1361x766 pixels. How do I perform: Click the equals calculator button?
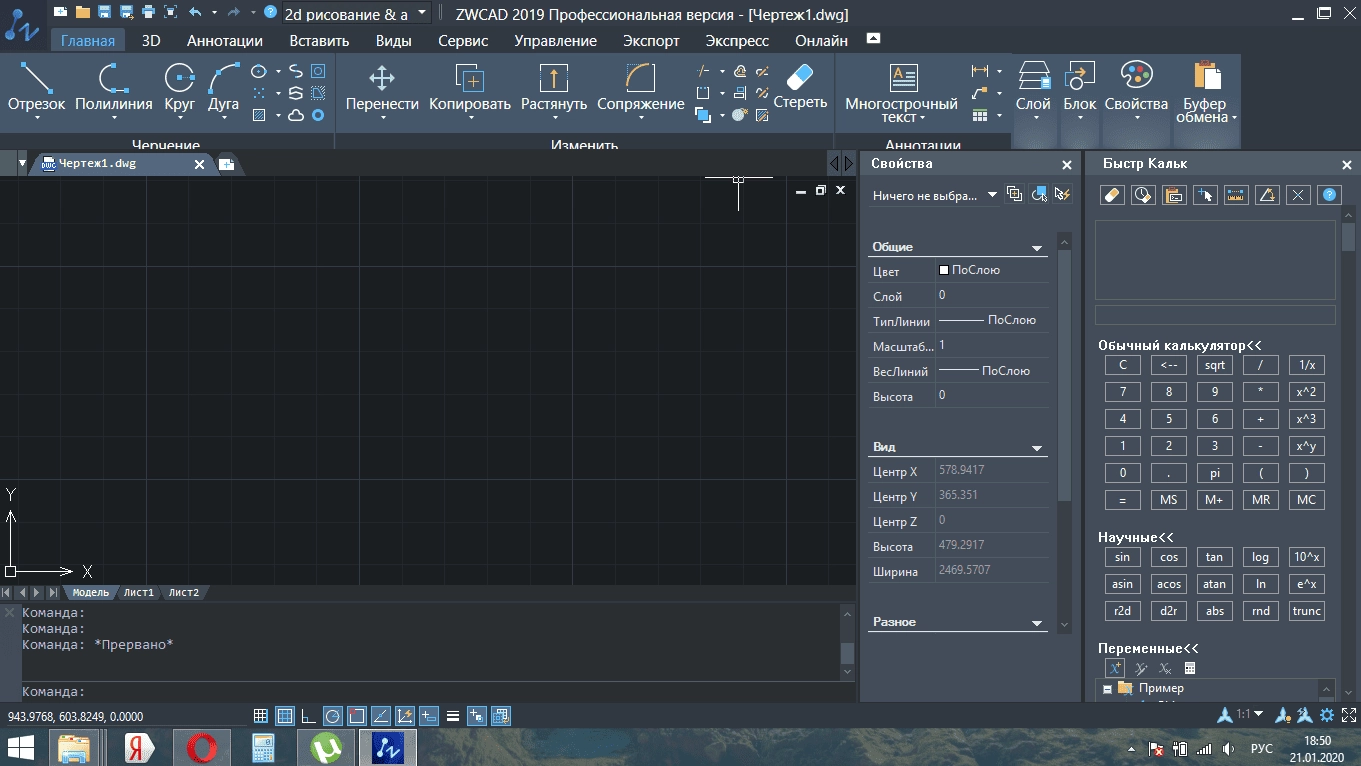(x=1123, y=500)
